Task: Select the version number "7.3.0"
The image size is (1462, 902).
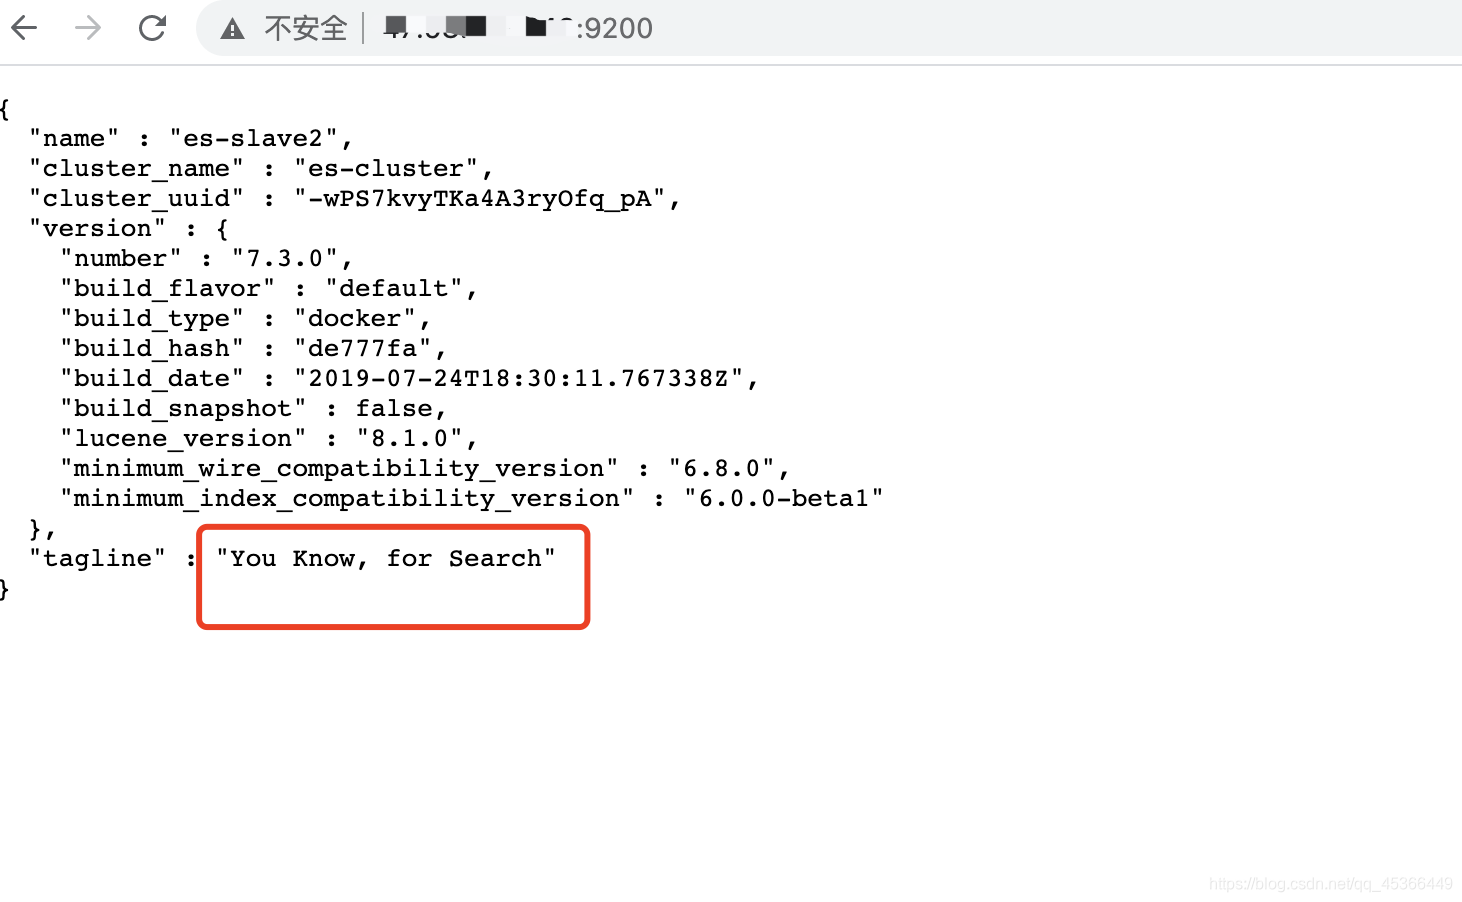Action: pos(285,258)
